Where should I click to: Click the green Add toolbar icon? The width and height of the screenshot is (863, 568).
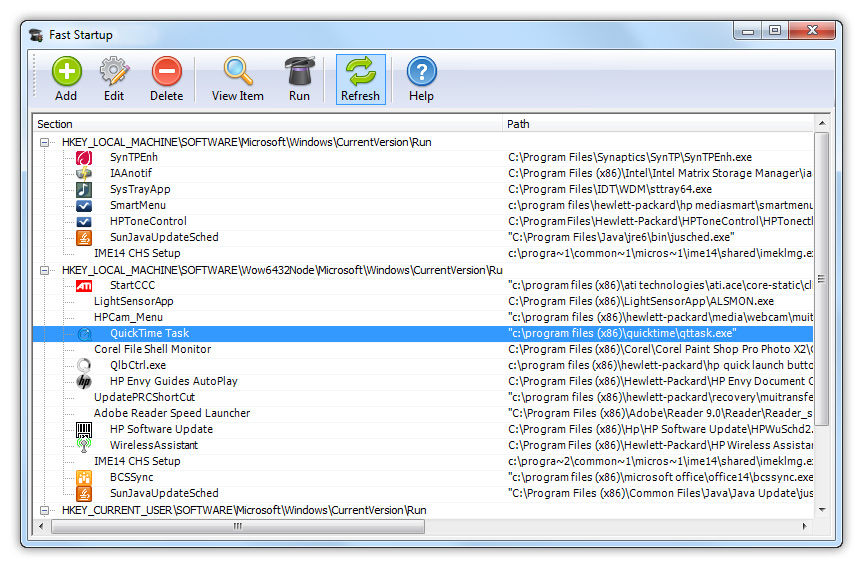(66, 73)
